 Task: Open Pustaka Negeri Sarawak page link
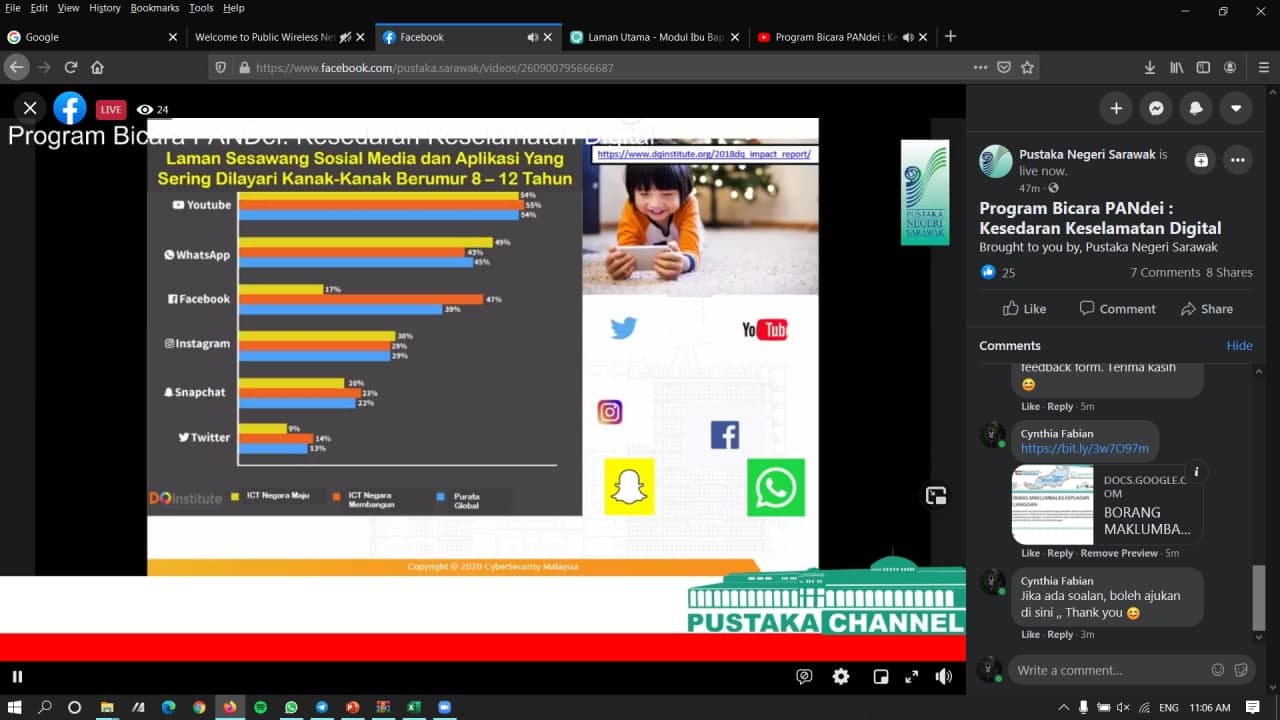(x=1087, y=154)
